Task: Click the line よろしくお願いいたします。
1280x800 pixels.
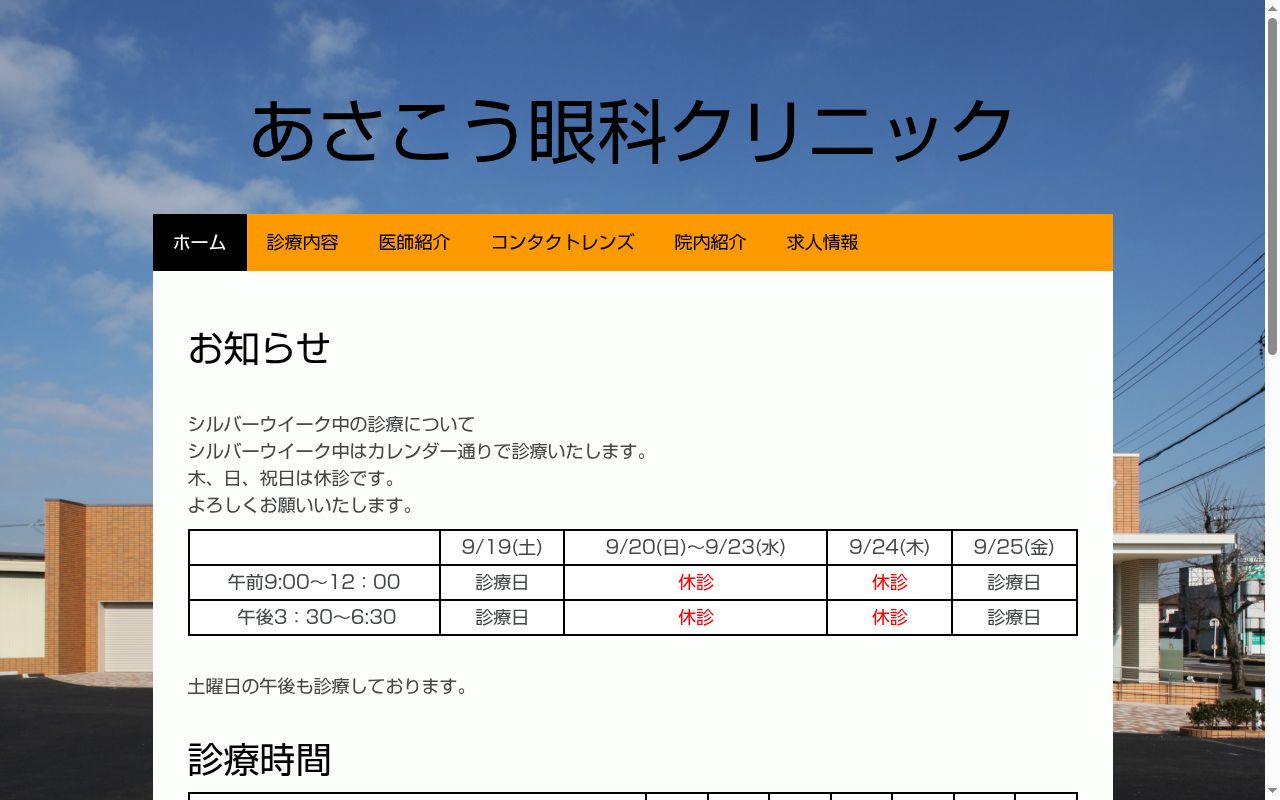Action: point(301,505)
